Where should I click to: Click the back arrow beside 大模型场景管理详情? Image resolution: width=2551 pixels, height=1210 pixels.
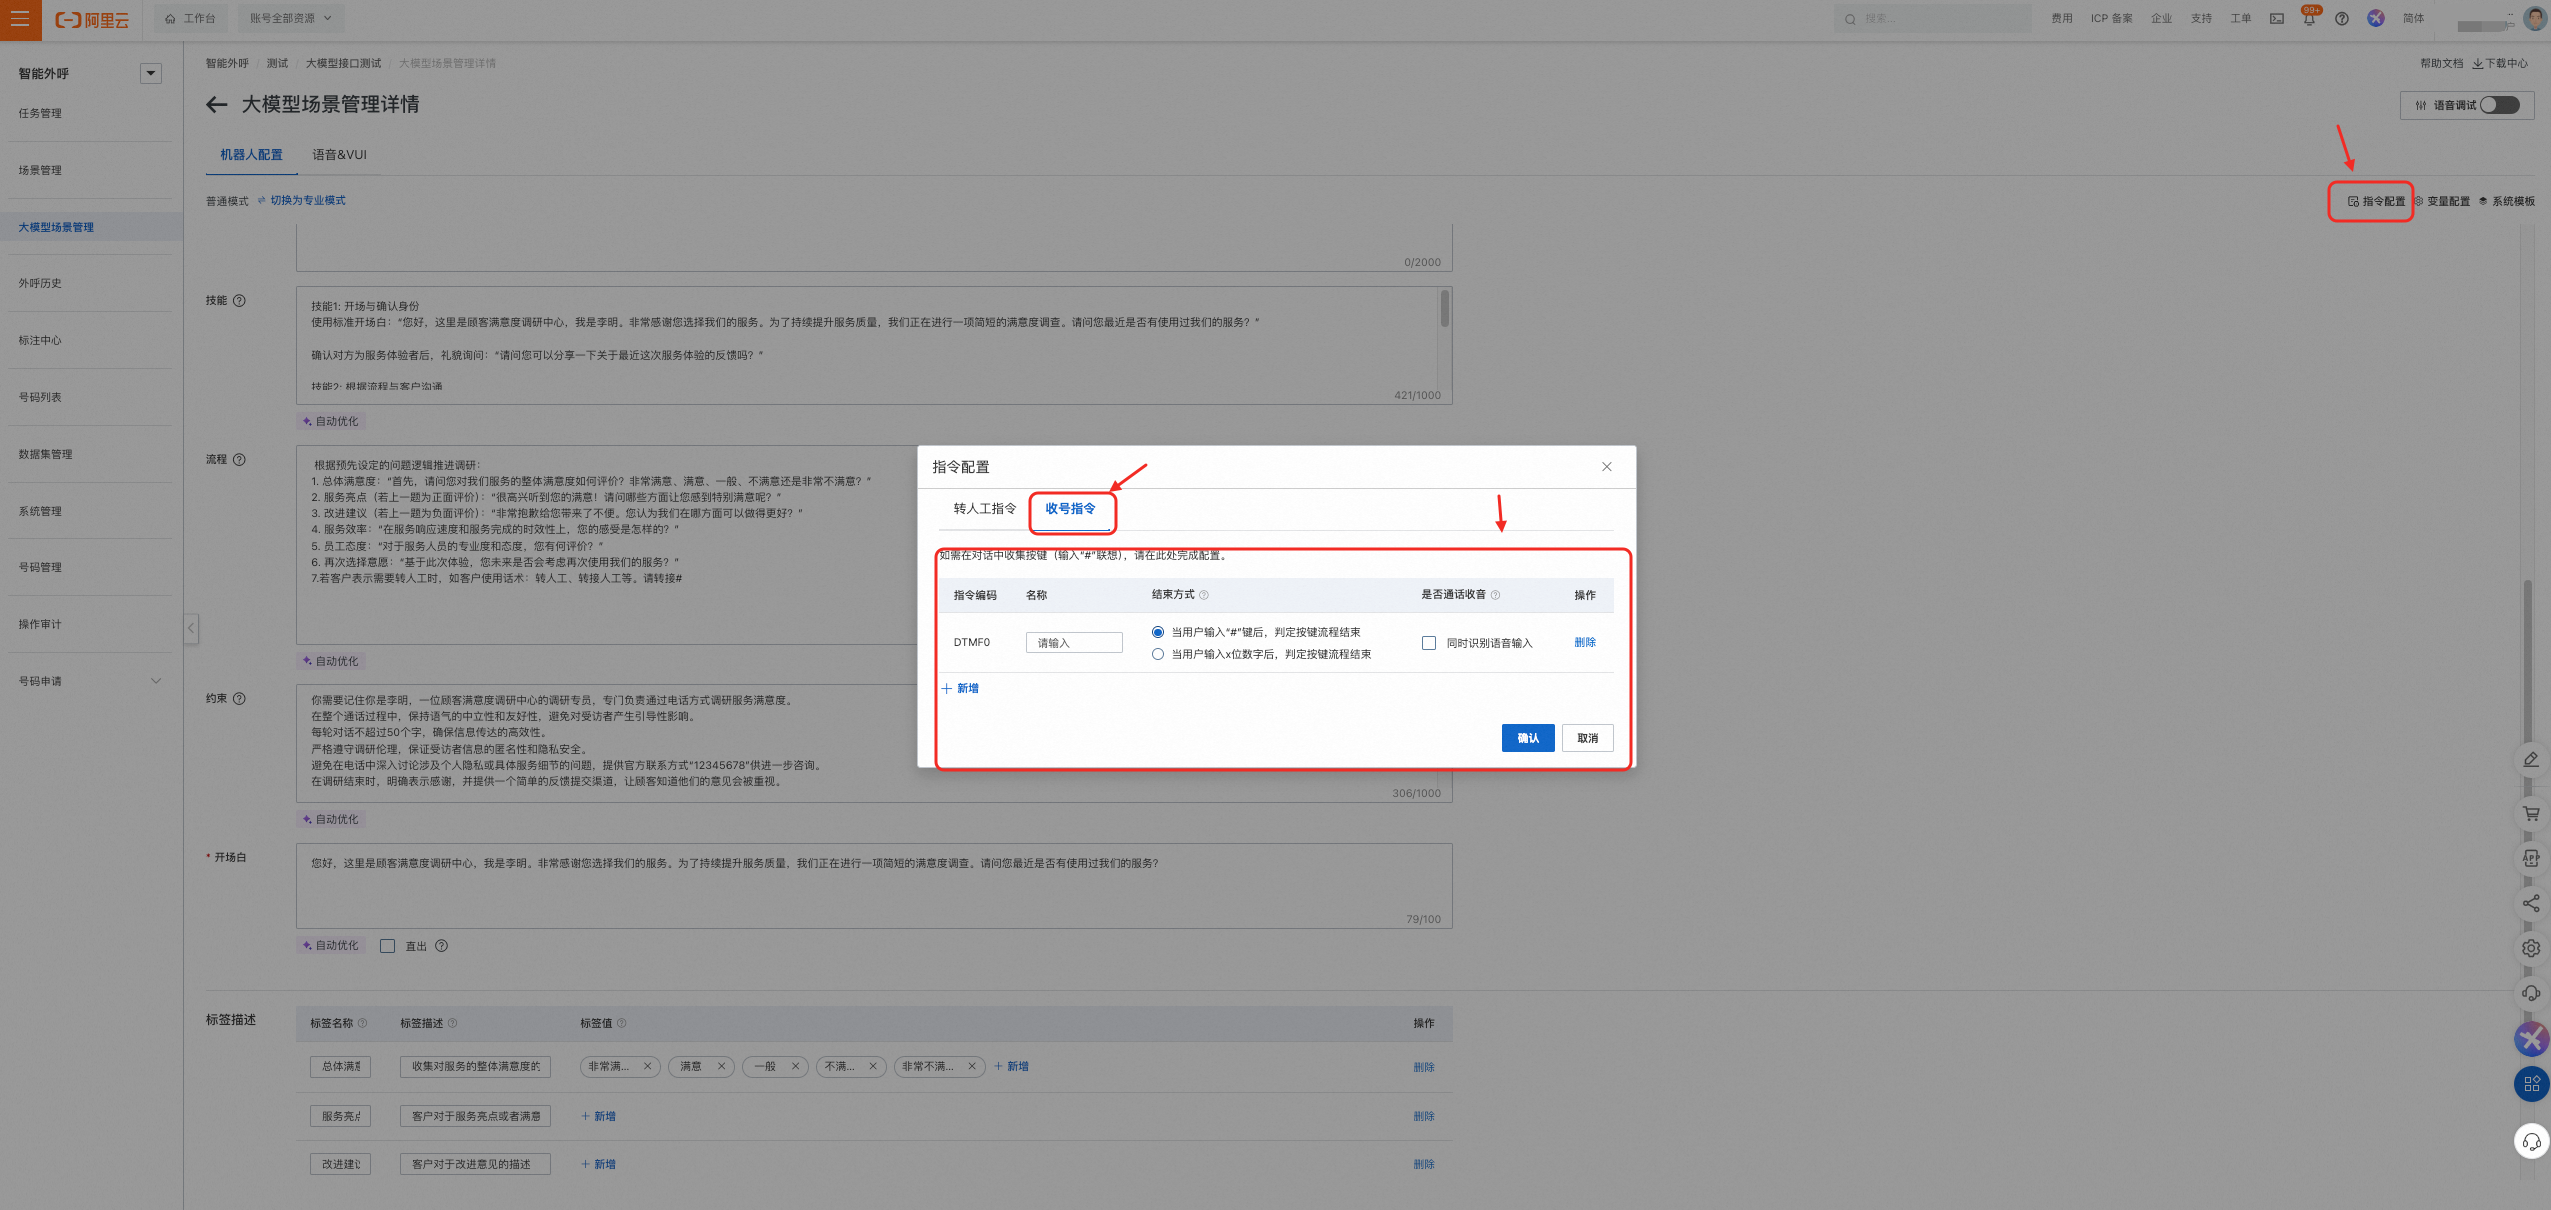(216, 105)
